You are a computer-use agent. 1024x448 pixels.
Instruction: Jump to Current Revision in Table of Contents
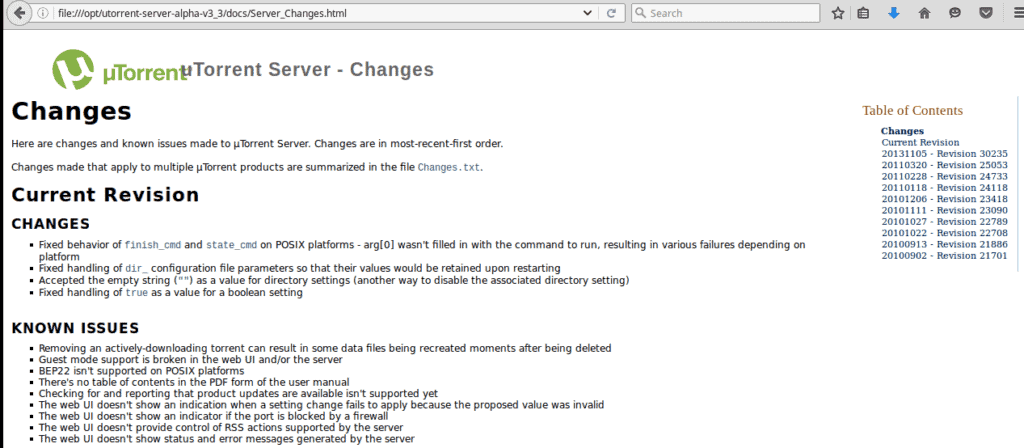click(x=920, y=142)
